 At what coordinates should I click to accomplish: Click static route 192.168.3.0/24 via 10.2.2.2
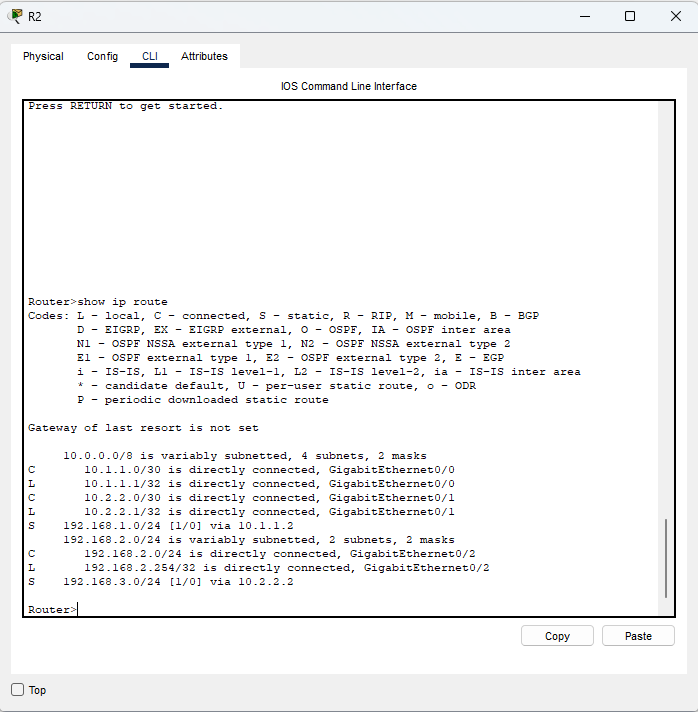(161, 582)
